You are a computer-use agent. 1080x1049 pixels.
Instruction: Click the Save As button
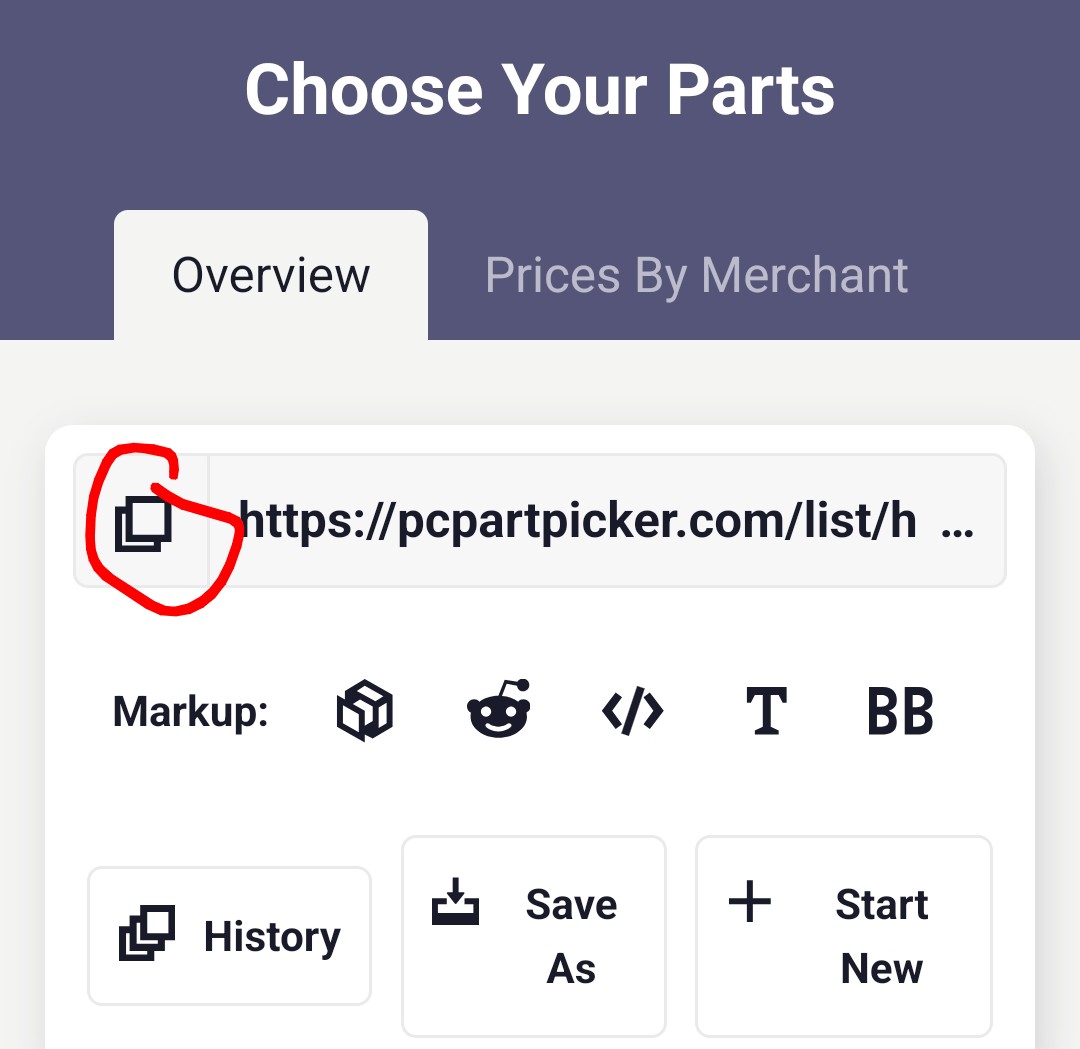click(533, 936)
